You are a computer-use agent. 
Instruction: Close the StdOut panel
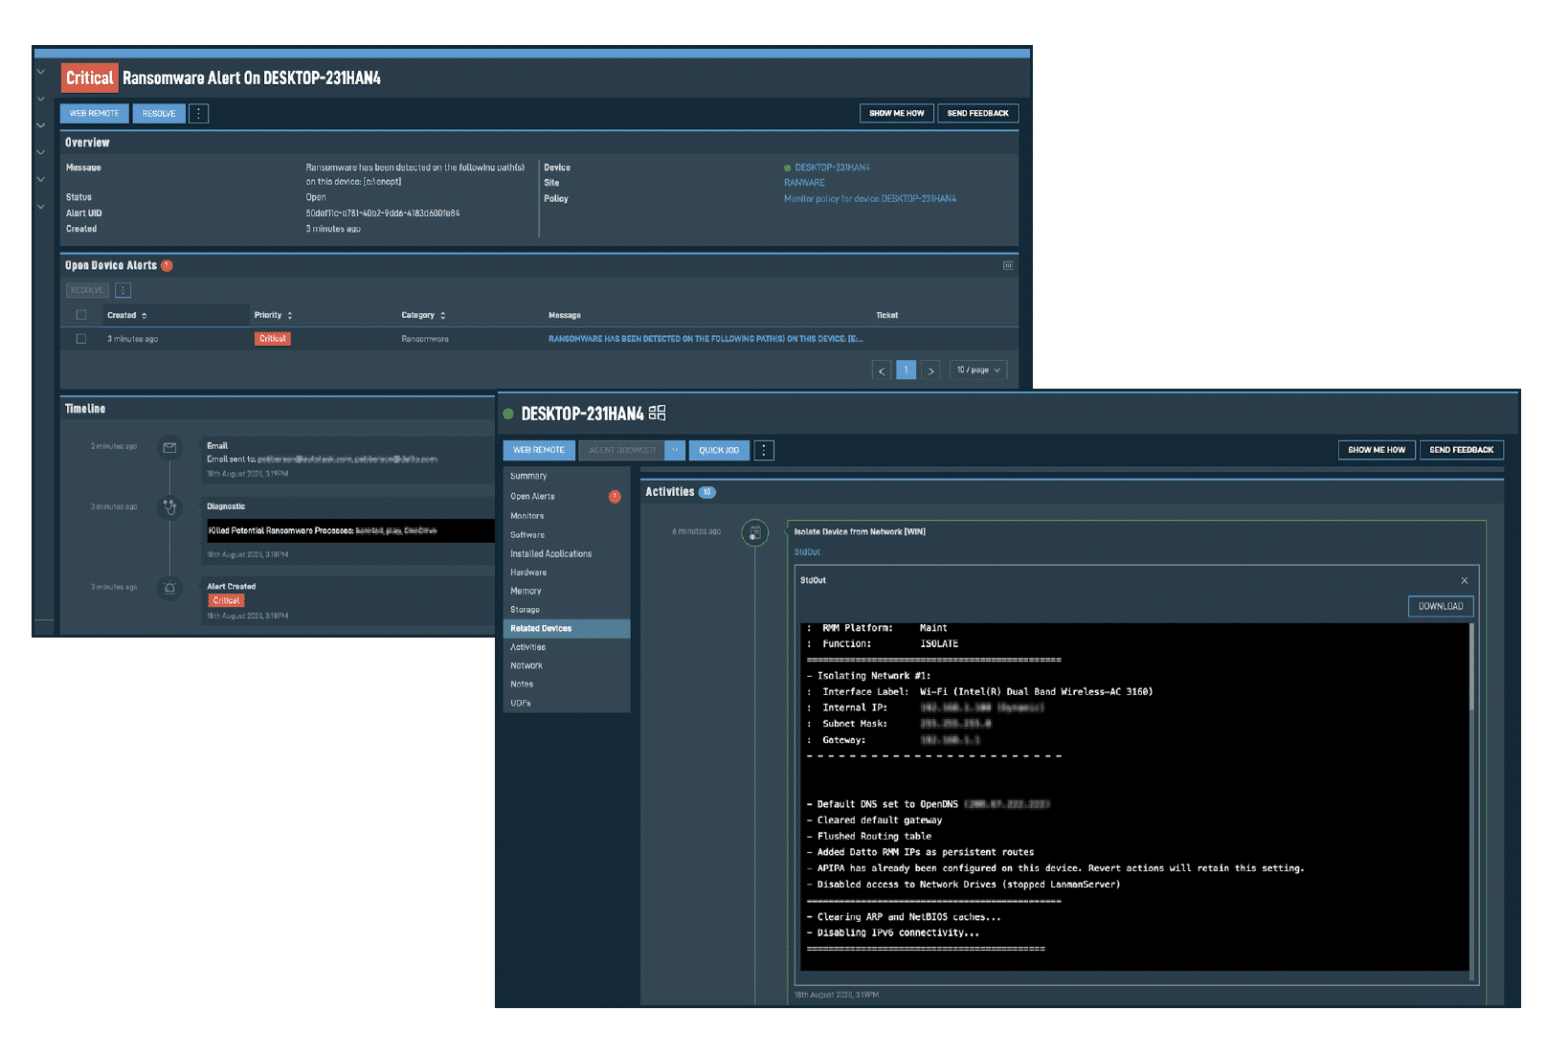coord(1464,581)
